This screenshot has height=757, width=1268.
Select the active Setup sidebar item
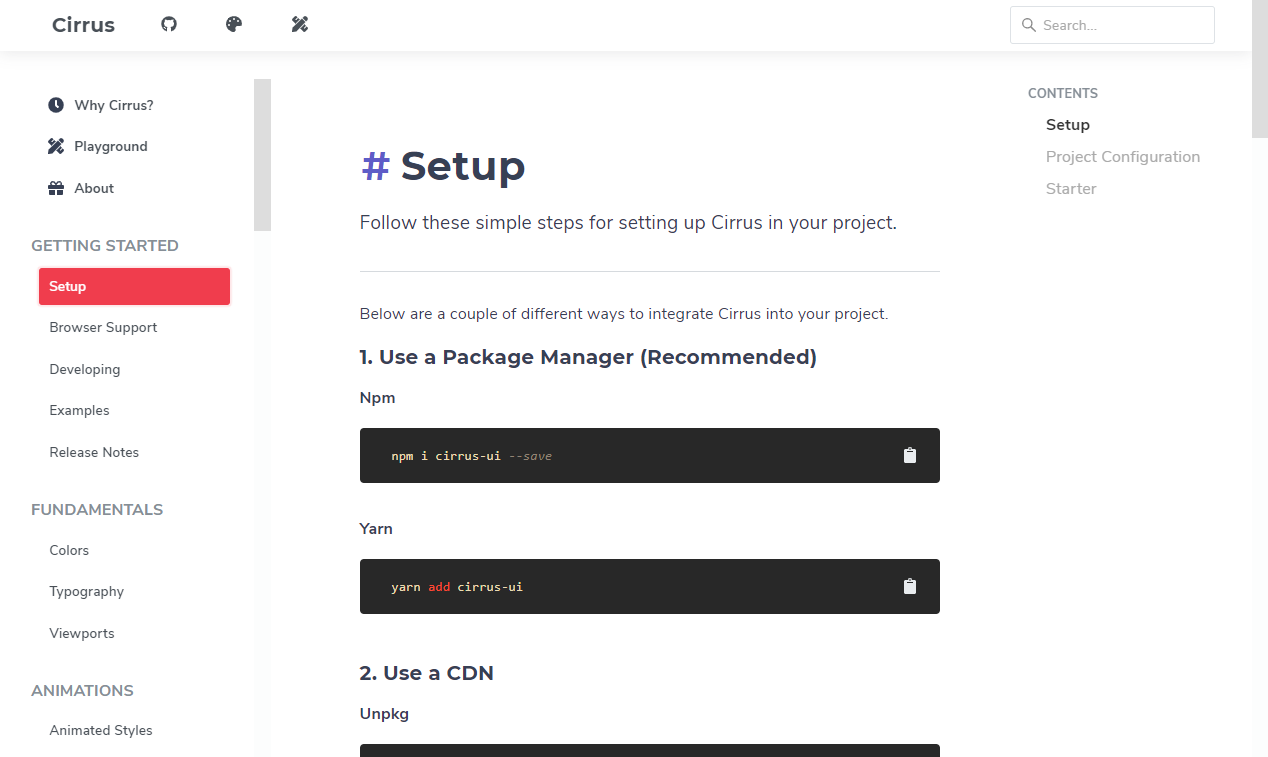[x=134, y=286]
